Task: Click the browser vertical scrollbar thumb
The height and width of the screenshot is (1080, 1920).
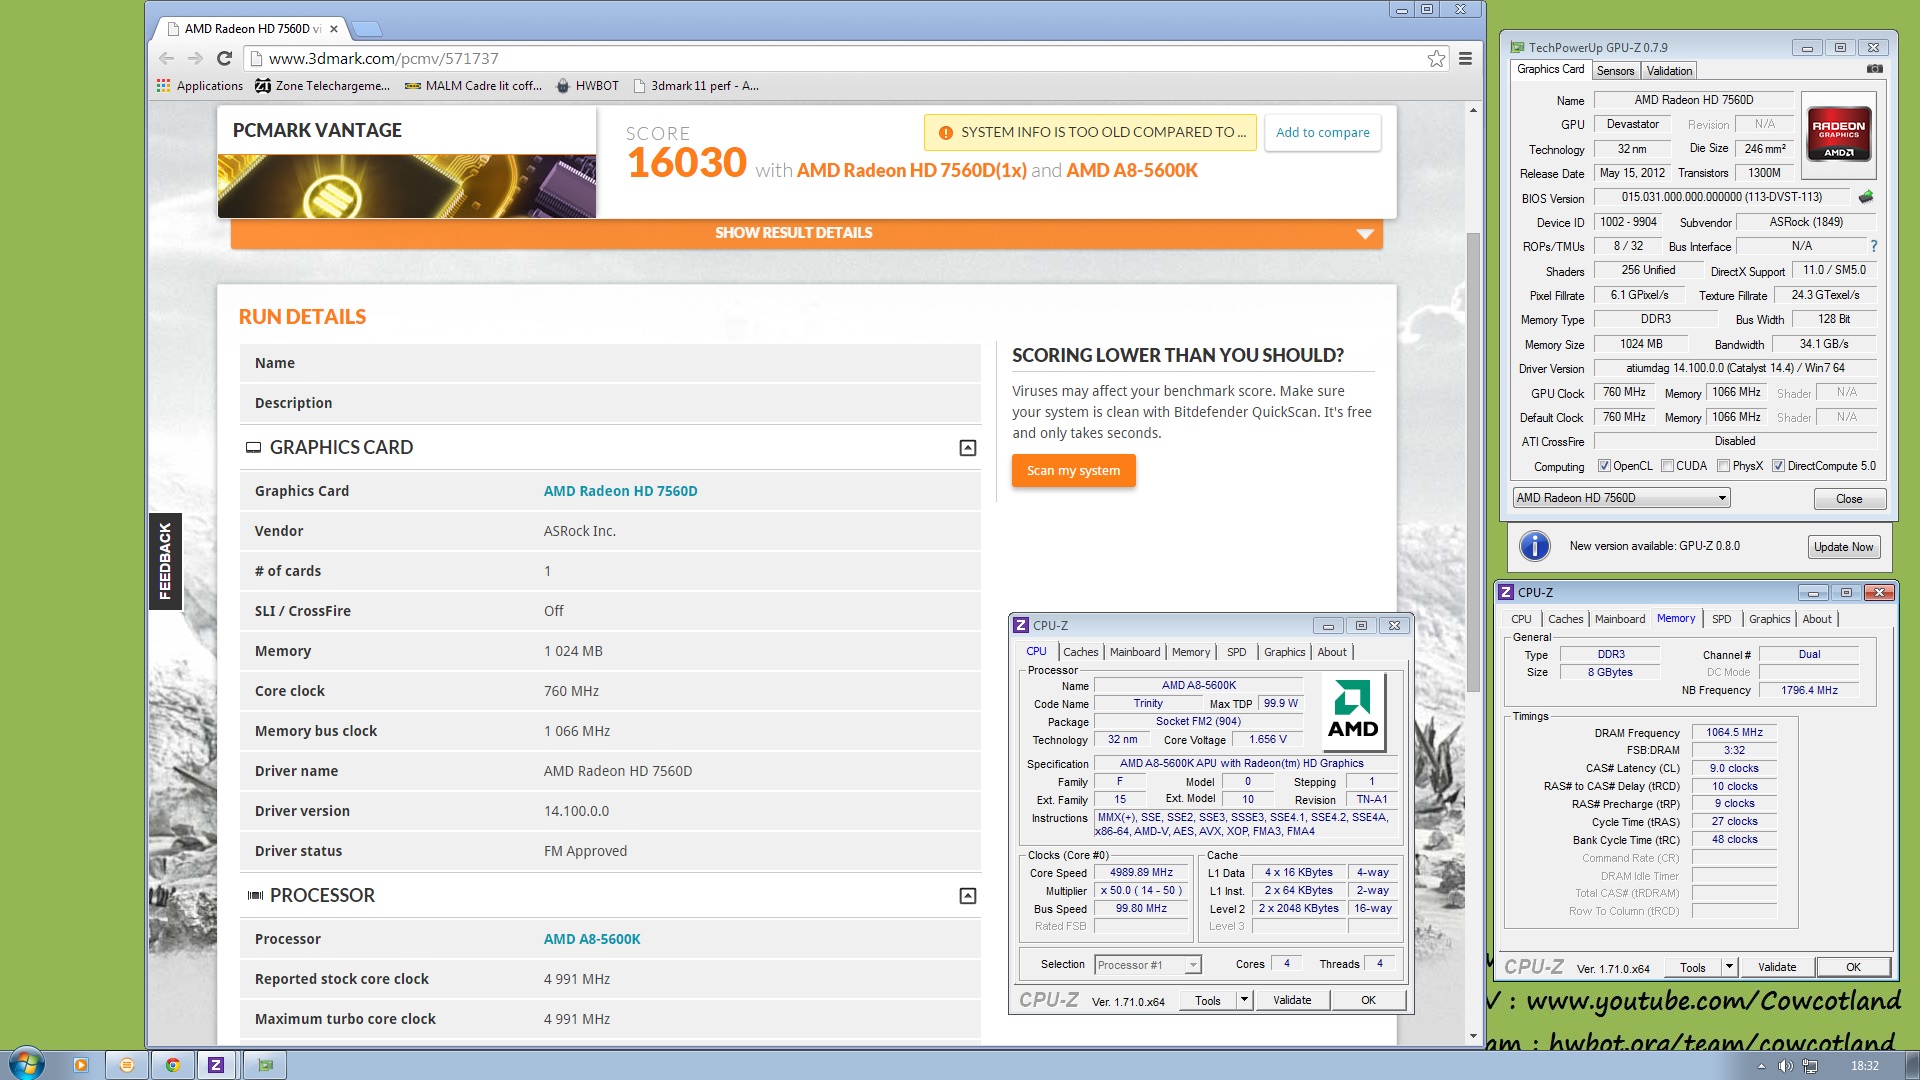Action: pyautogui.click(x=1472, y=462)
